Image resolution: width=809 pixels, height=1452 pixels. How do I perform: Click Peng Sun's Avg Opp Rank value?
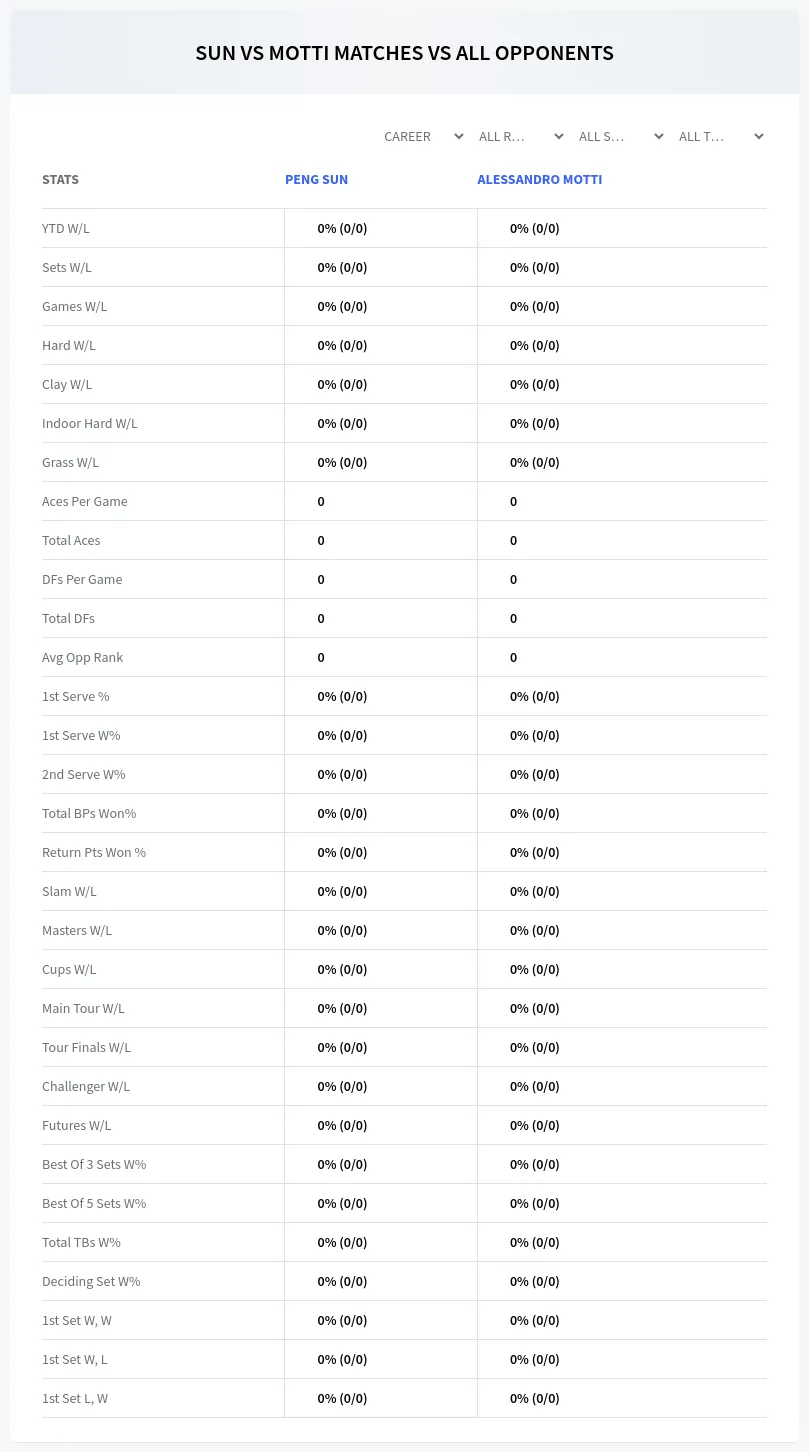(x=321, y=657)
